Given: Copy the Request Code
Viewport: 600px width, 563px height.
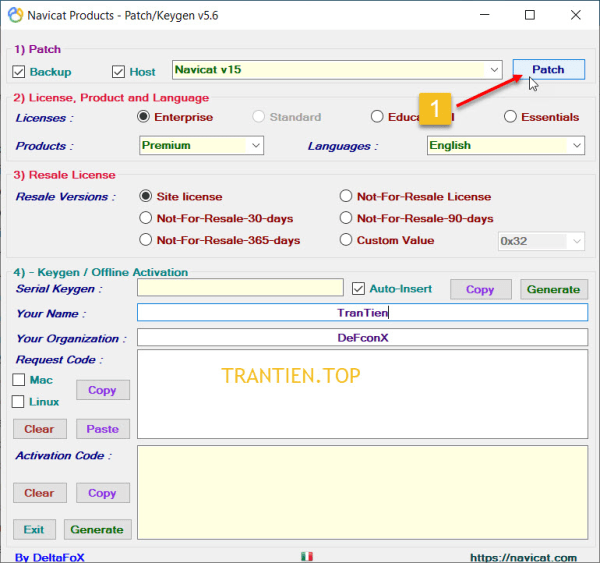Looking at the screenshot, I should [x=103, y=390].
